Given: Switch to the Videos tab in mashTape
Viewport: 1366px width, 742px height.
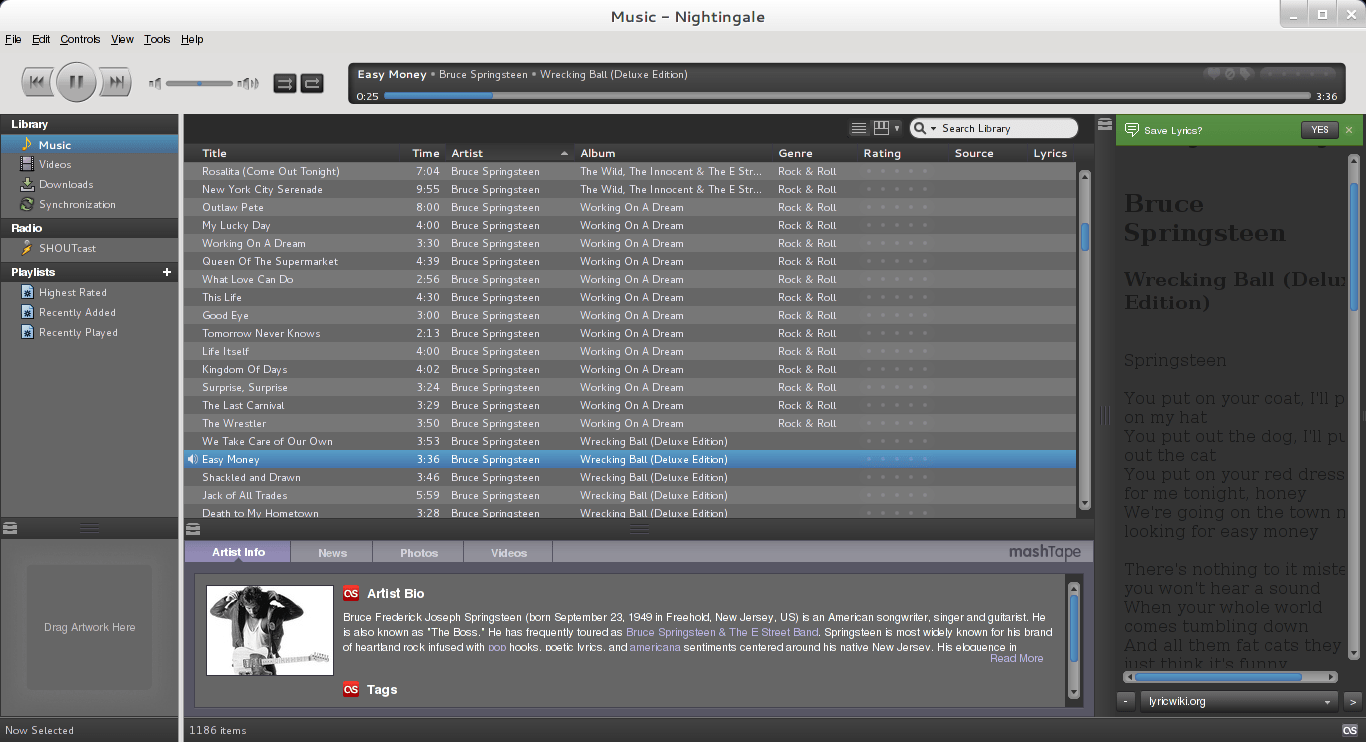Looking at the screenshot, I should tap(509, 552).
